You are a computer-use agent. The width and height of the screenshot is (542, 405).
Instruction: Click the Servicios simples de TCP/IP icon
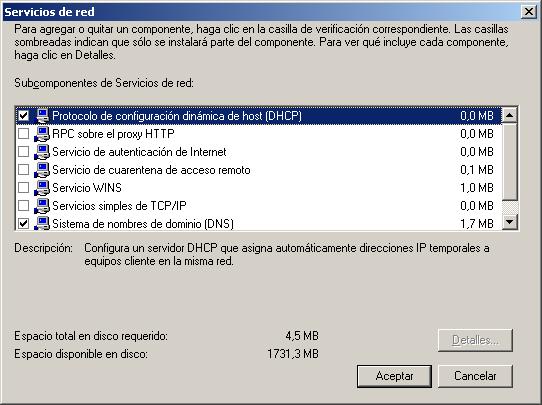pyautogui.click(x=42, y=206)
